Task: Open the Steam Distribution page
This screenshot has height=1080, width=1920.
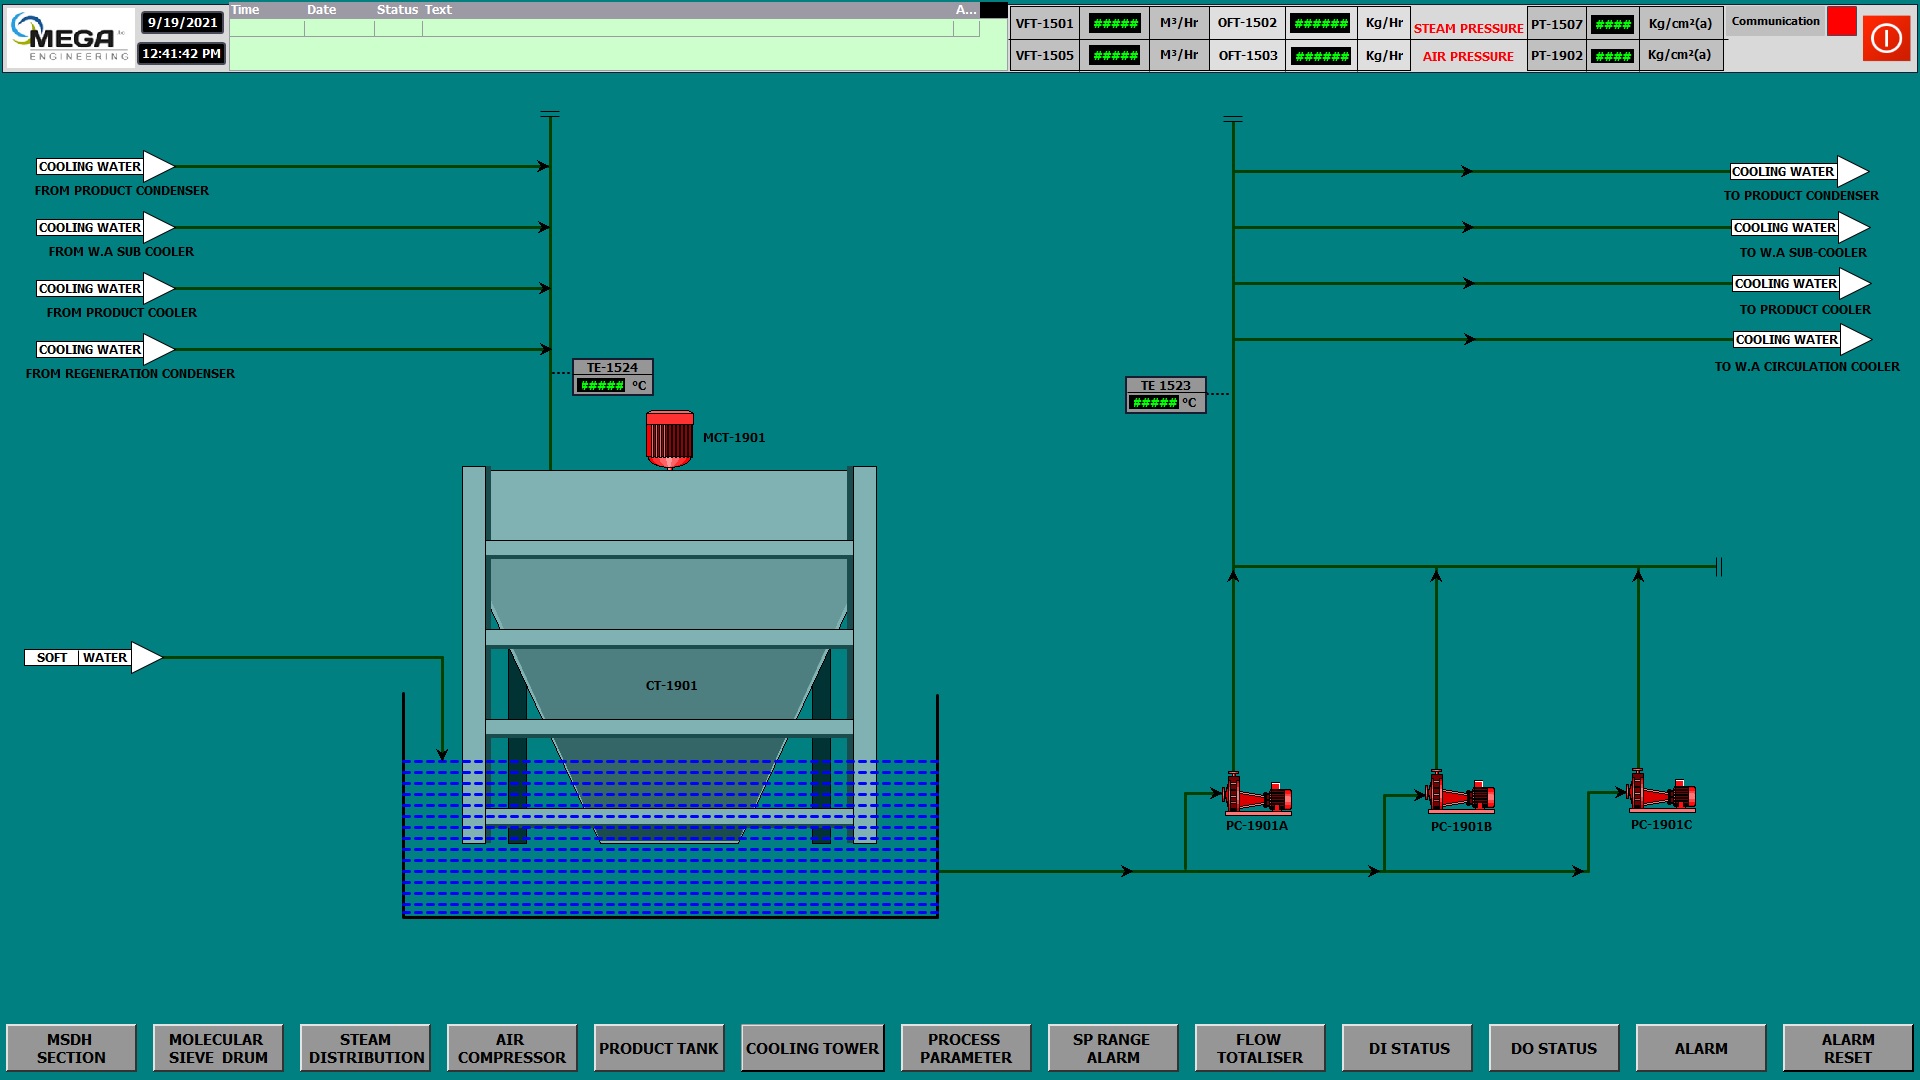Action: tap(365, 1048)
